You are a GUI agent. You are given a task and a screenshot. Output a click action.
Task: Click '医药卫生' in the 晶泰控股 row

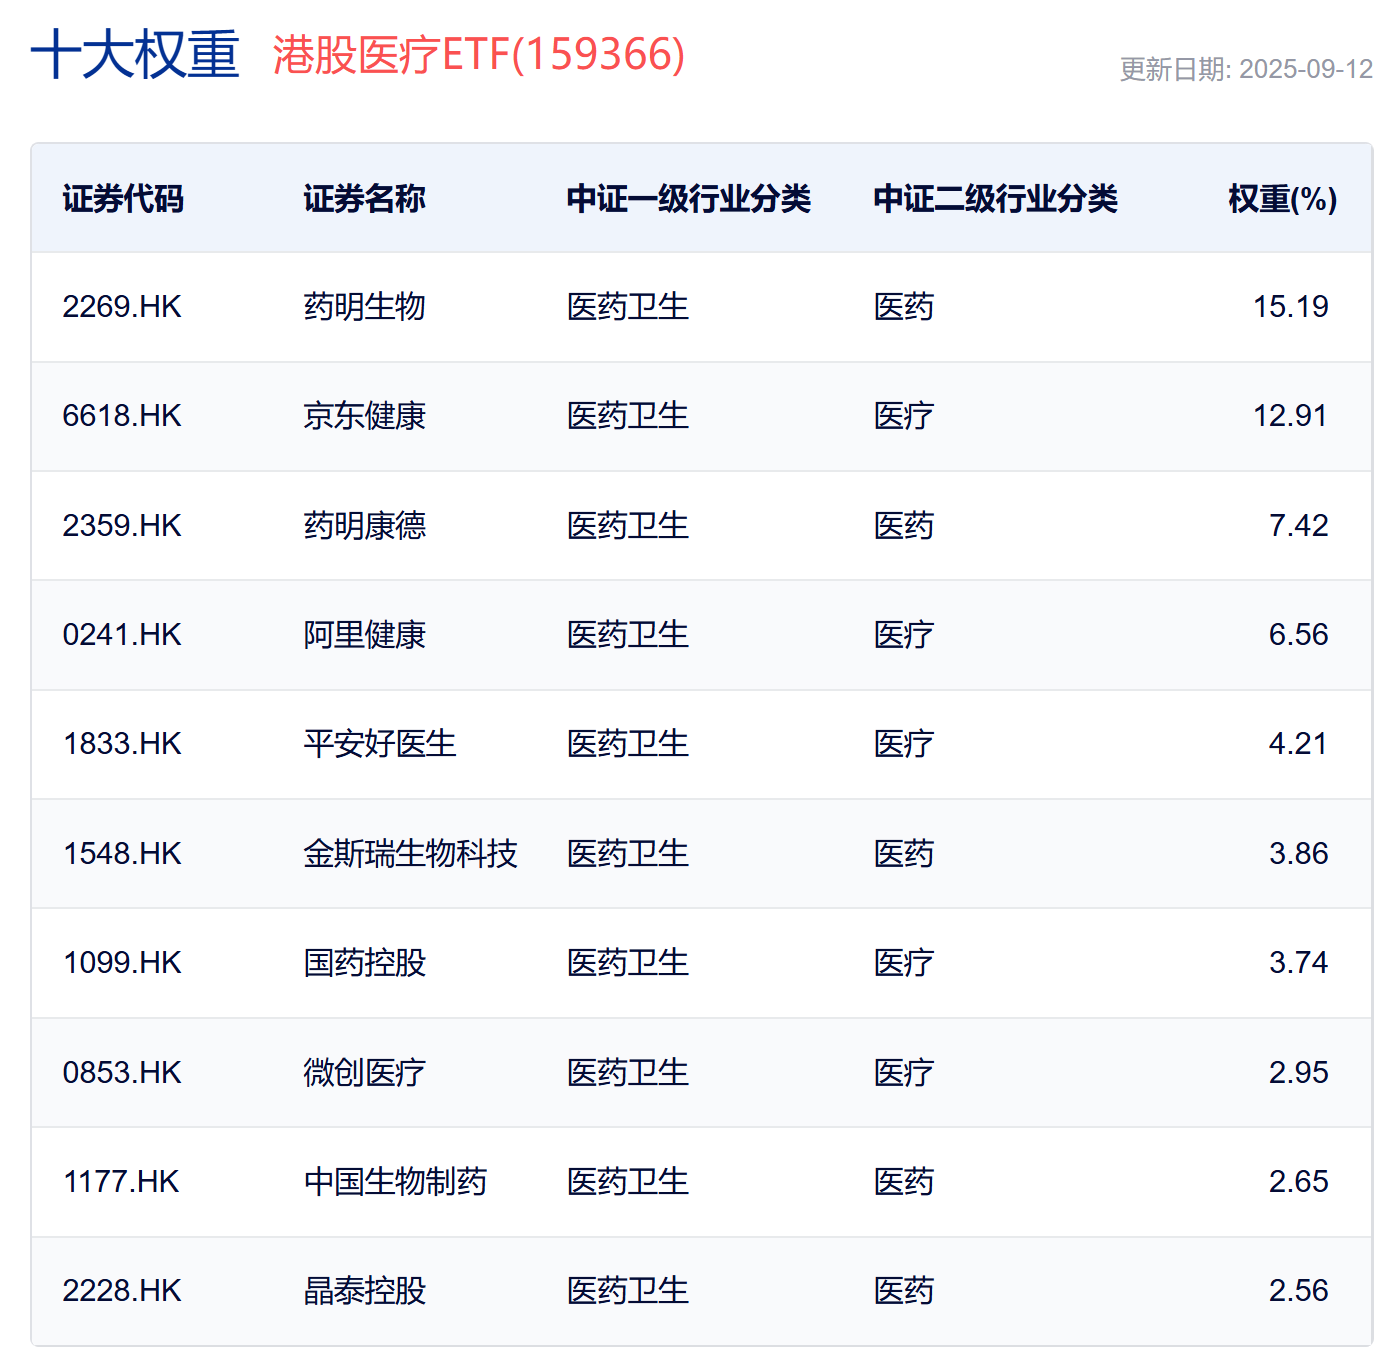[628, 1291]
